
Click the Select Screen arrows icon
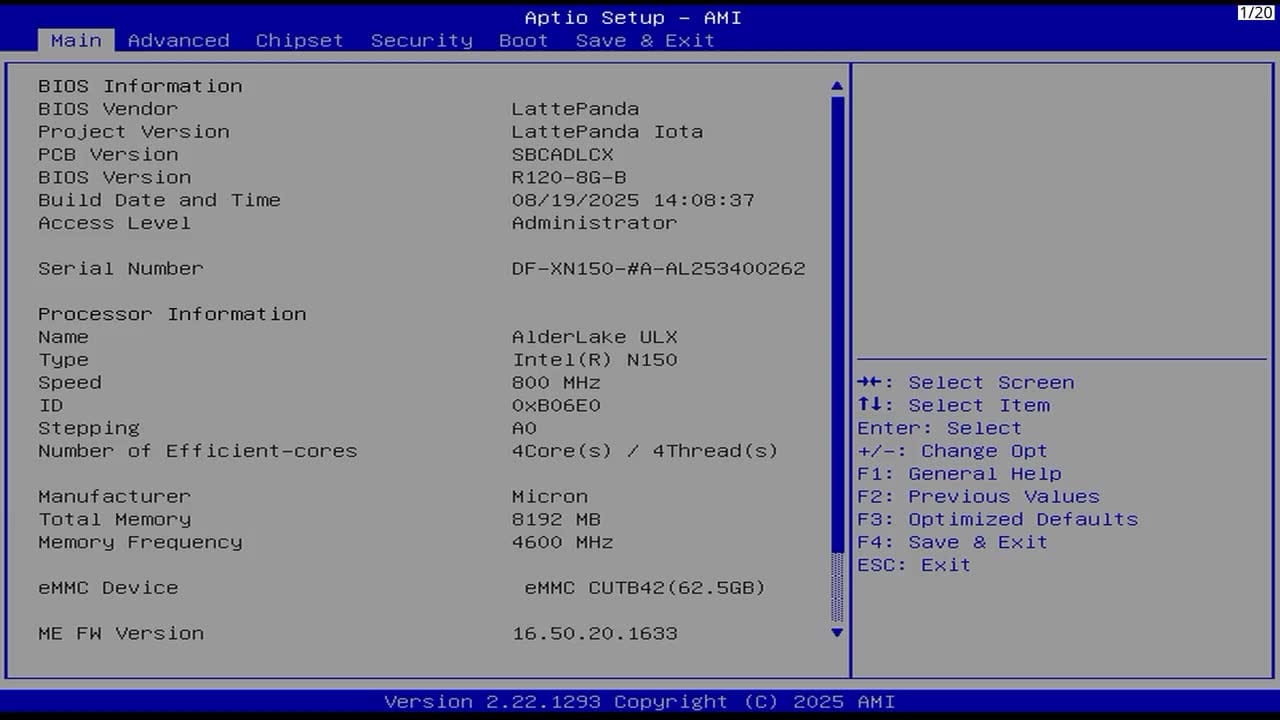click(x=868, y=382)
